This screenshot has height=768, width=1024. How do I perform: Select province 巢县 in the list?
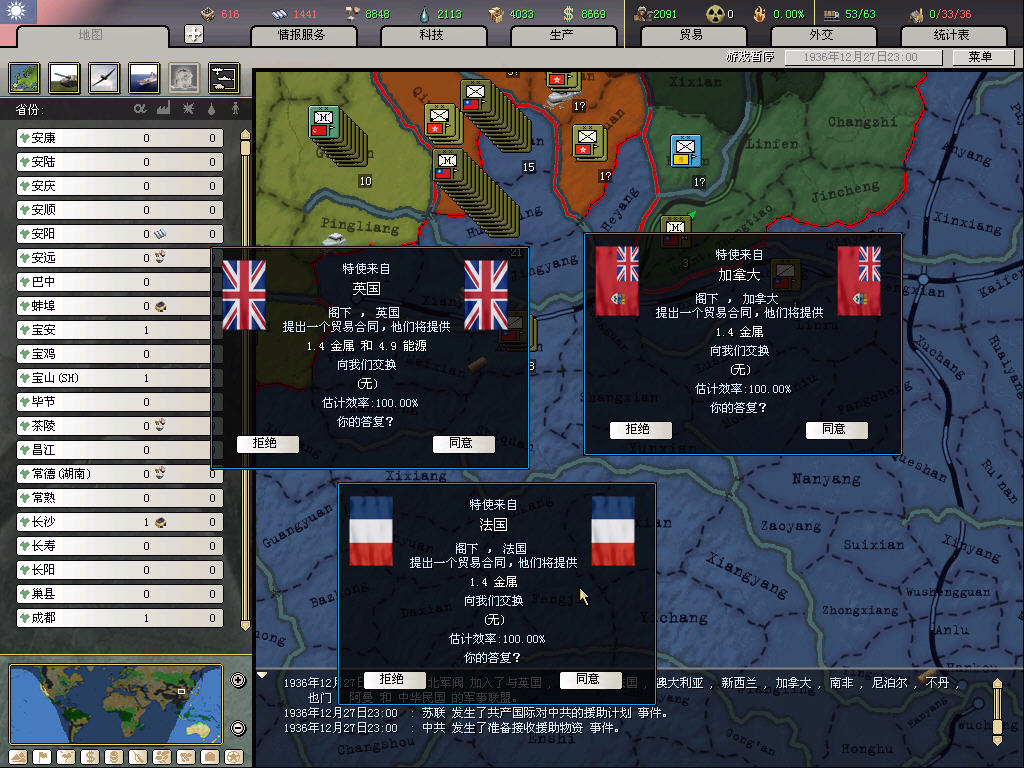coord(120,594)
